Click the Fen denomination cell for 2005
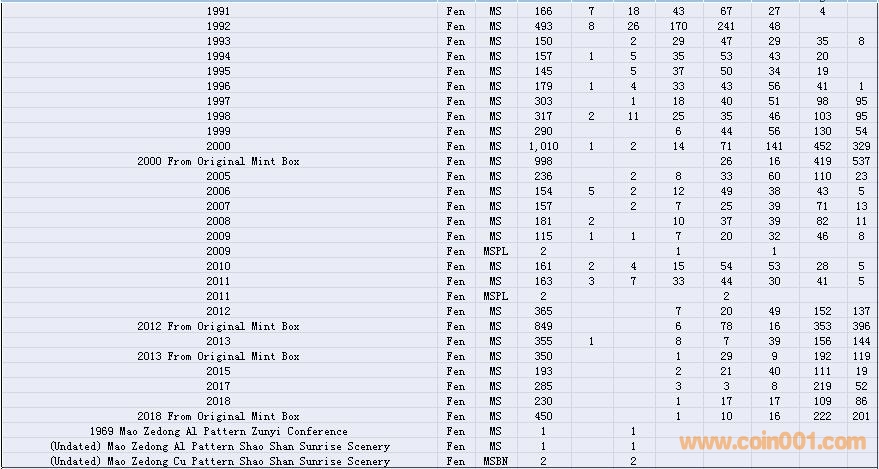879x469 pixels. click(456, 177)
